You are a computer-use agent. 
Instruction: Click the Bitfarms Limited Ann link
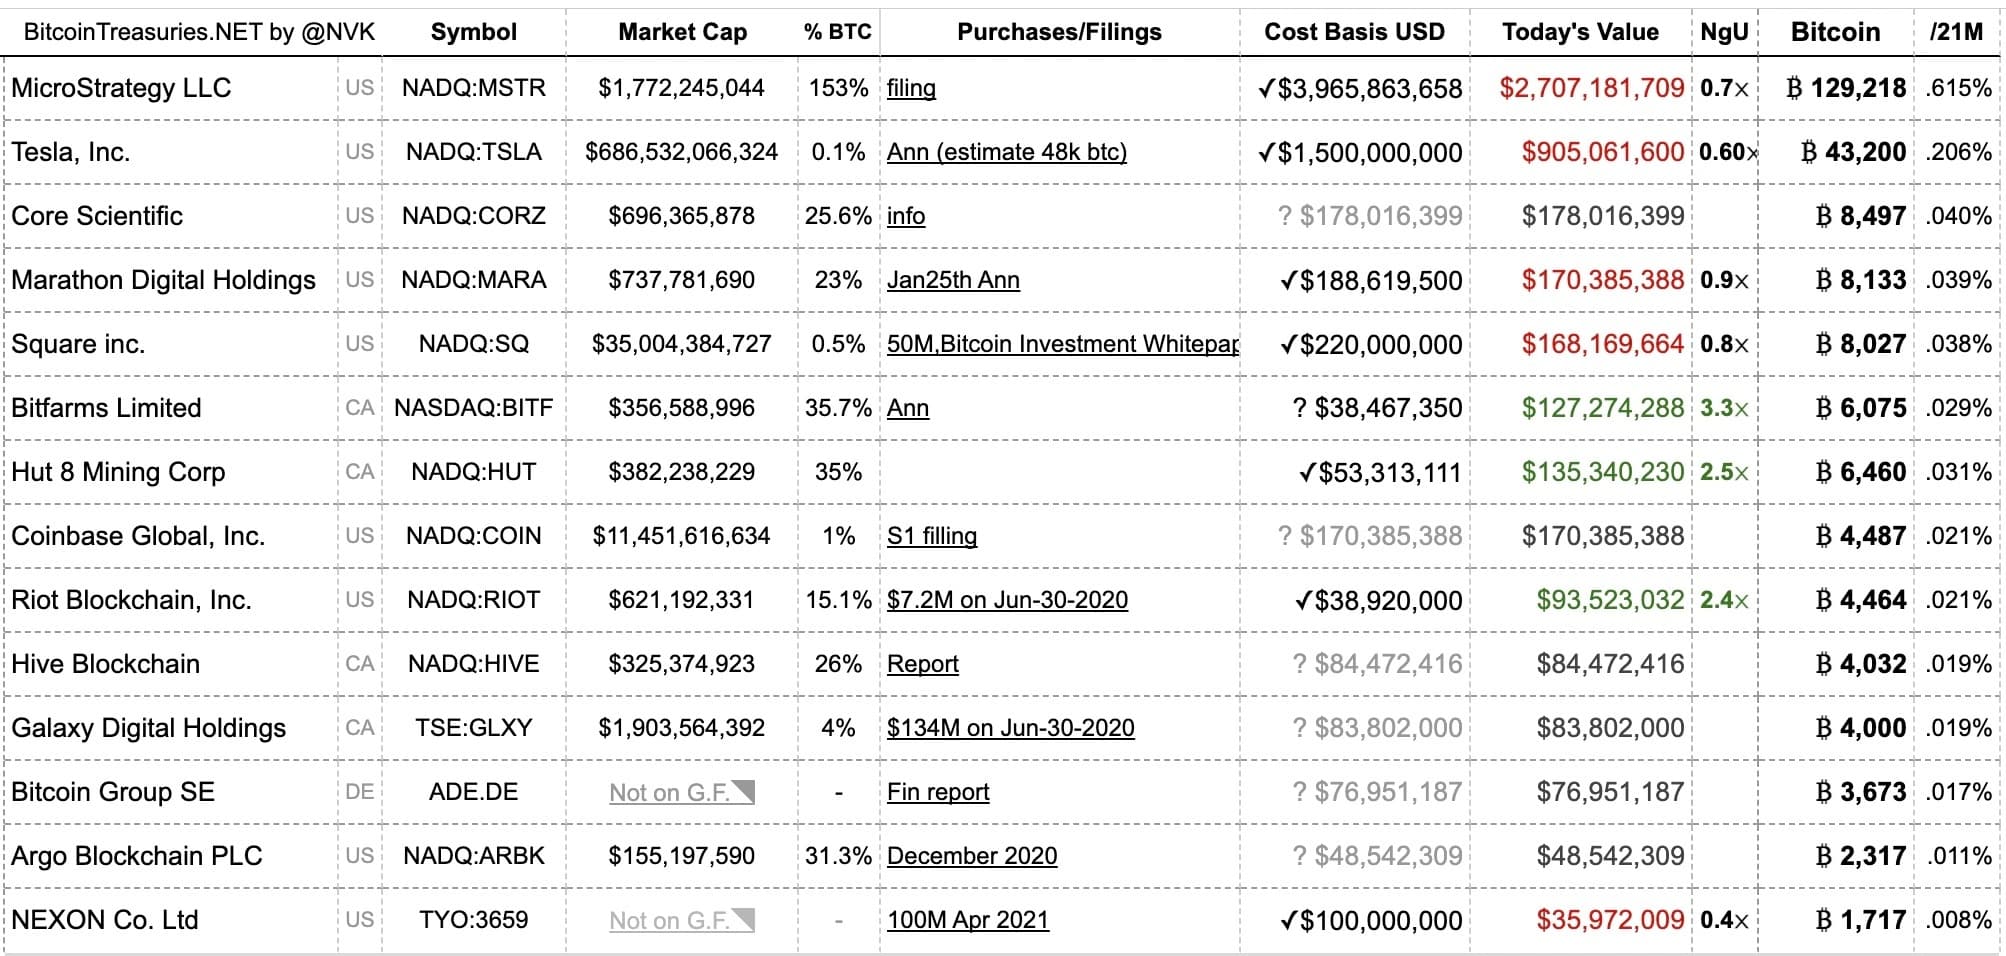907,408
